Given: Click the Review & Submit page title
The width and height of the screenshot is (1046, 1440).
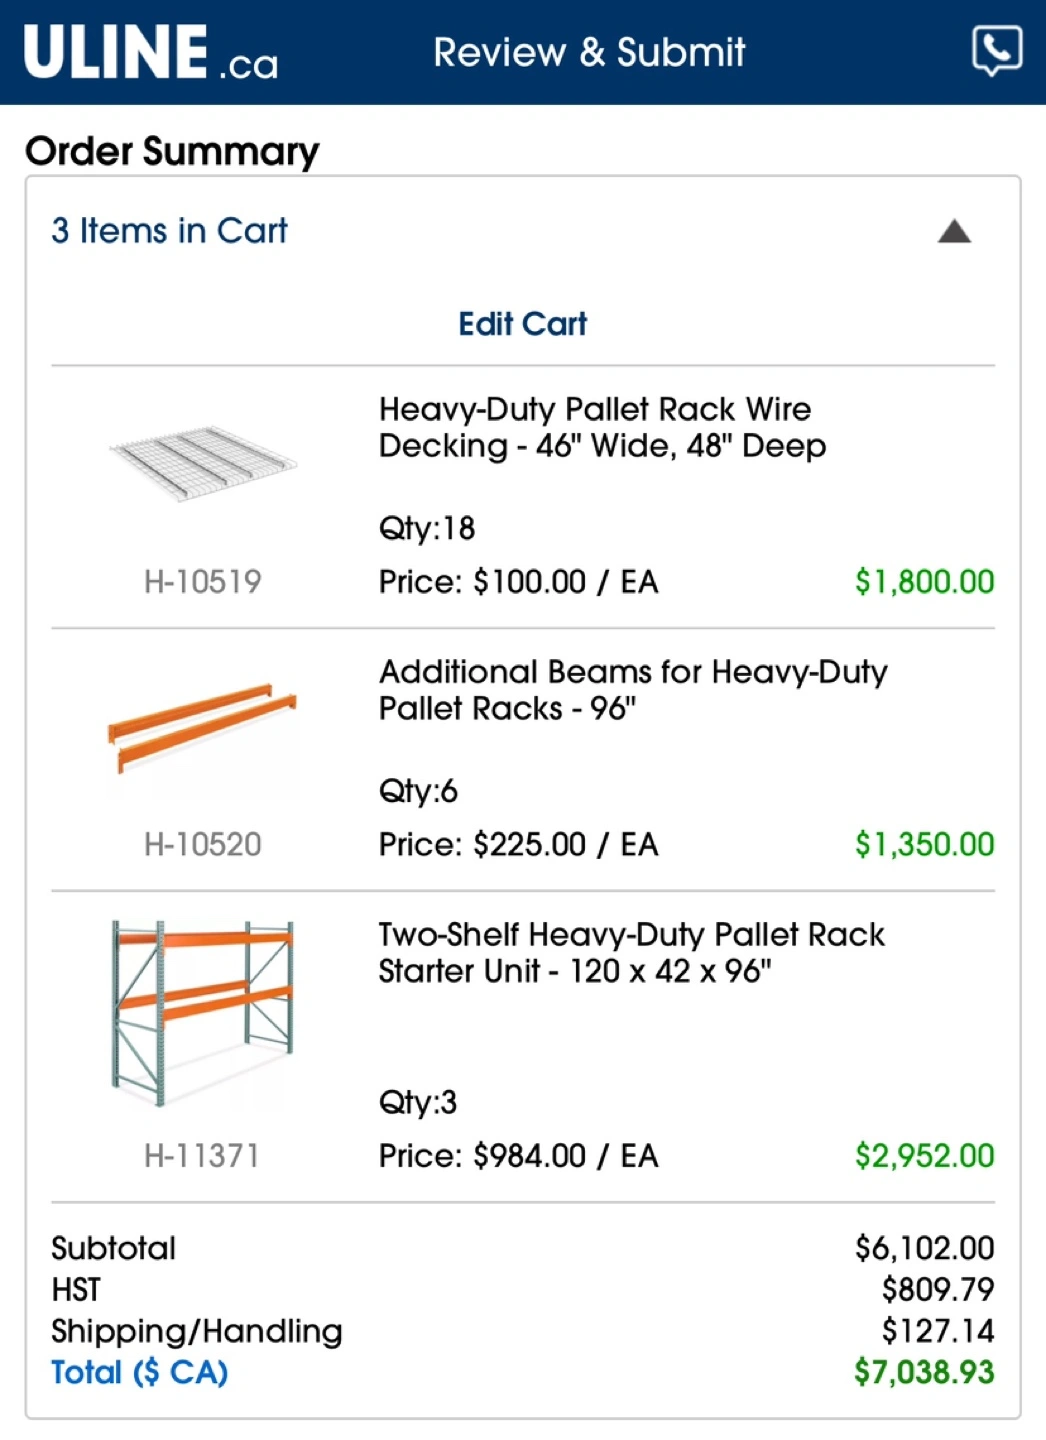Looking at the screenshot, I should coord(589,52).
